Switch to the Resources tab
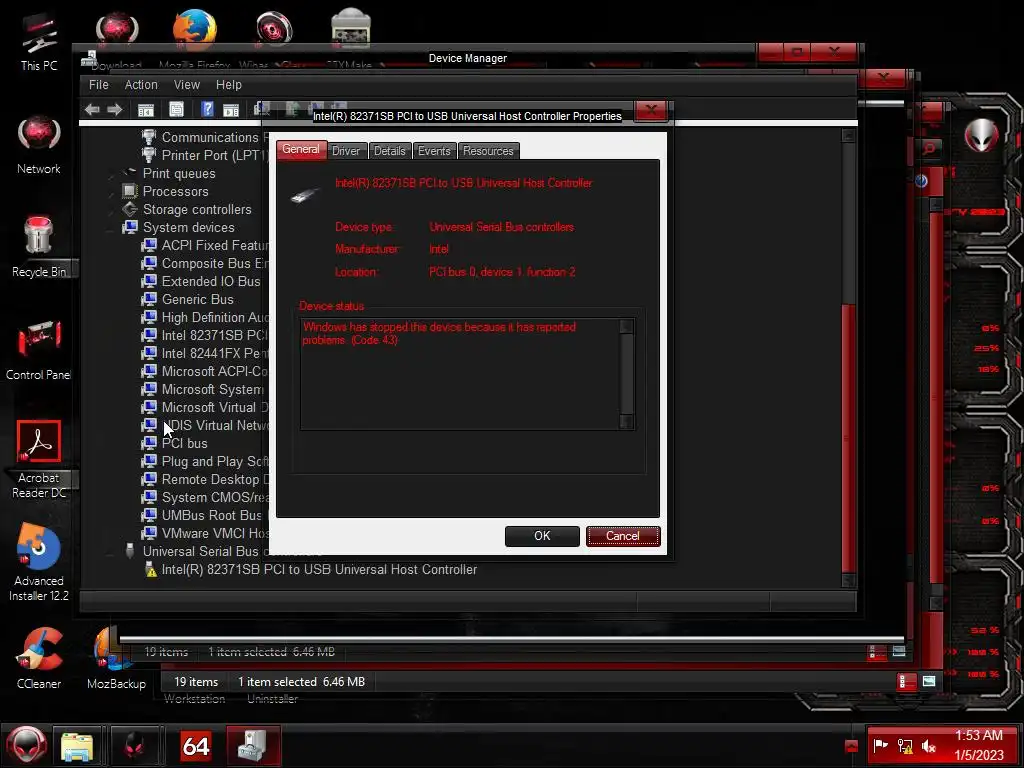1024x768 pixels. pyautogui.click(x=488, y=151)
